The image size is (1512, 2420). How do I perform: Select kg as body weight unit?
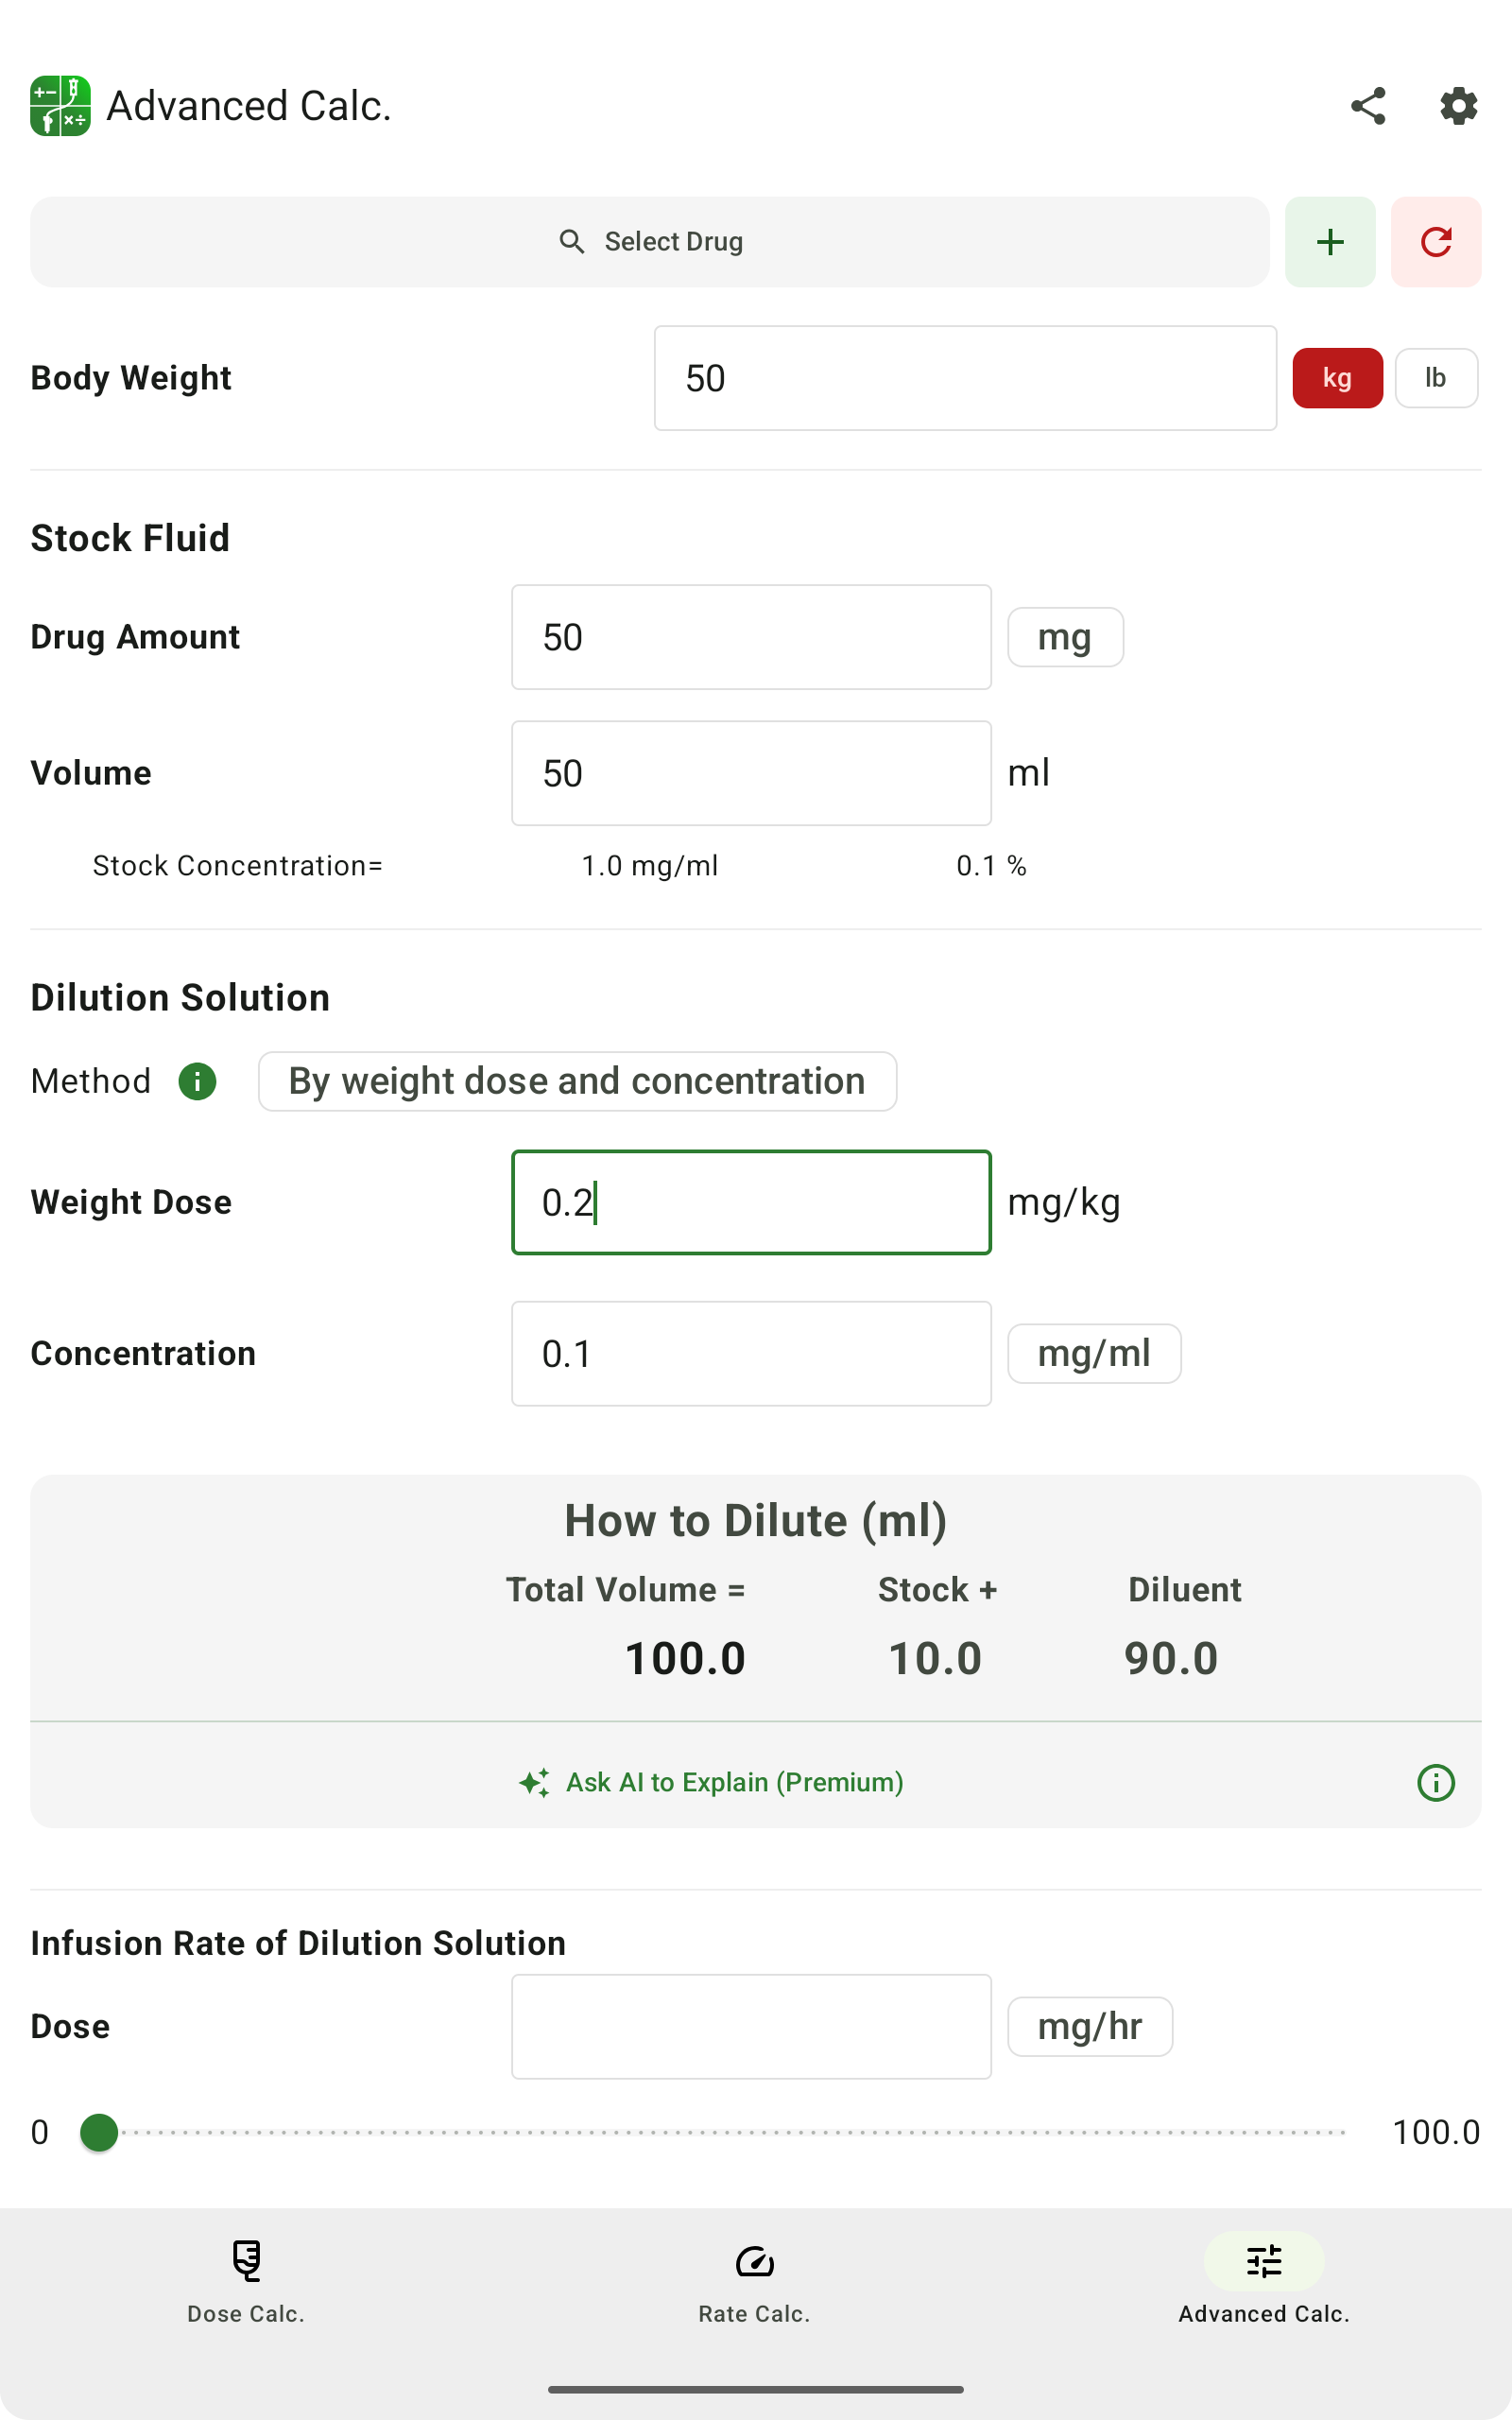coord(1337,378)
